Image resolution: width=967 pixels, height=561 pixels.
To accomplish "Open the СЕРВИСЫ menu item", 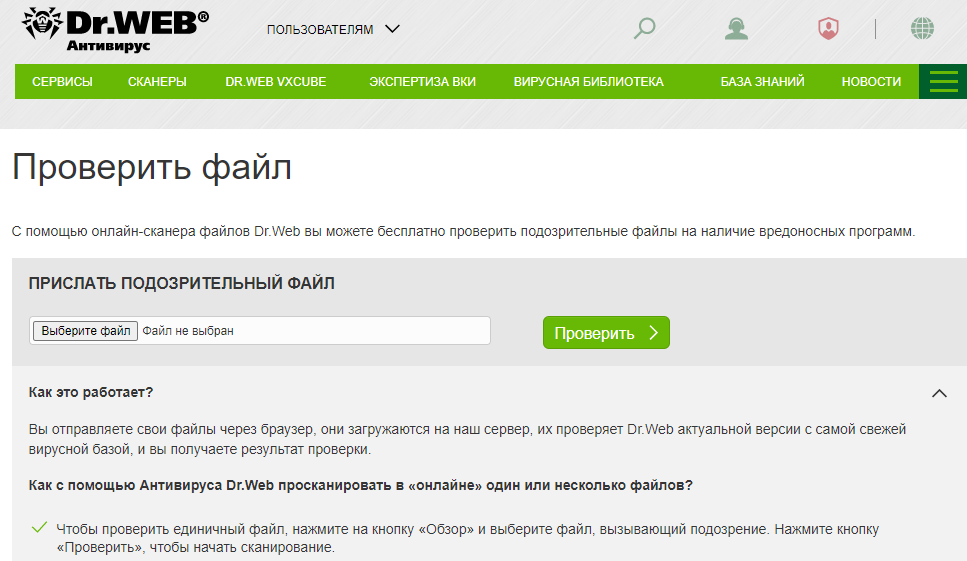I will point(62,81).
